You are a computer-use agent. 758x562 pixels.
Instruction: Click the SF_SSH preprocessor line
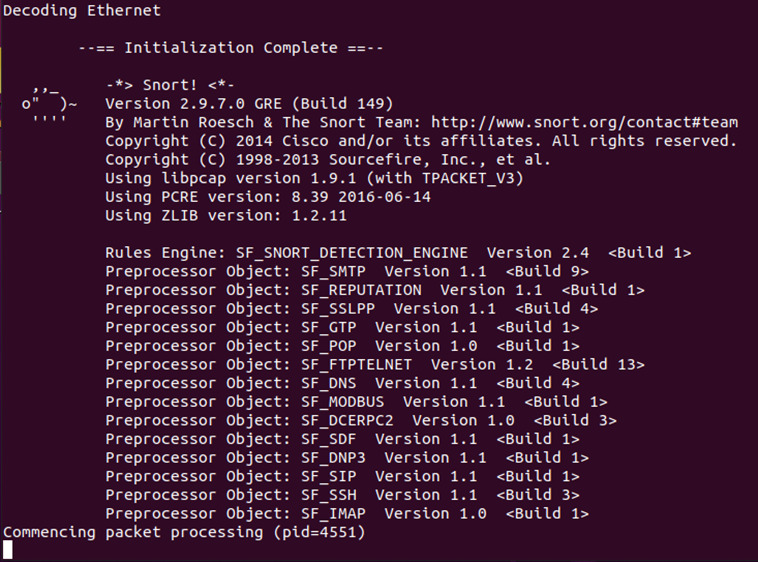pyautogui.click(x=341, y=495)
